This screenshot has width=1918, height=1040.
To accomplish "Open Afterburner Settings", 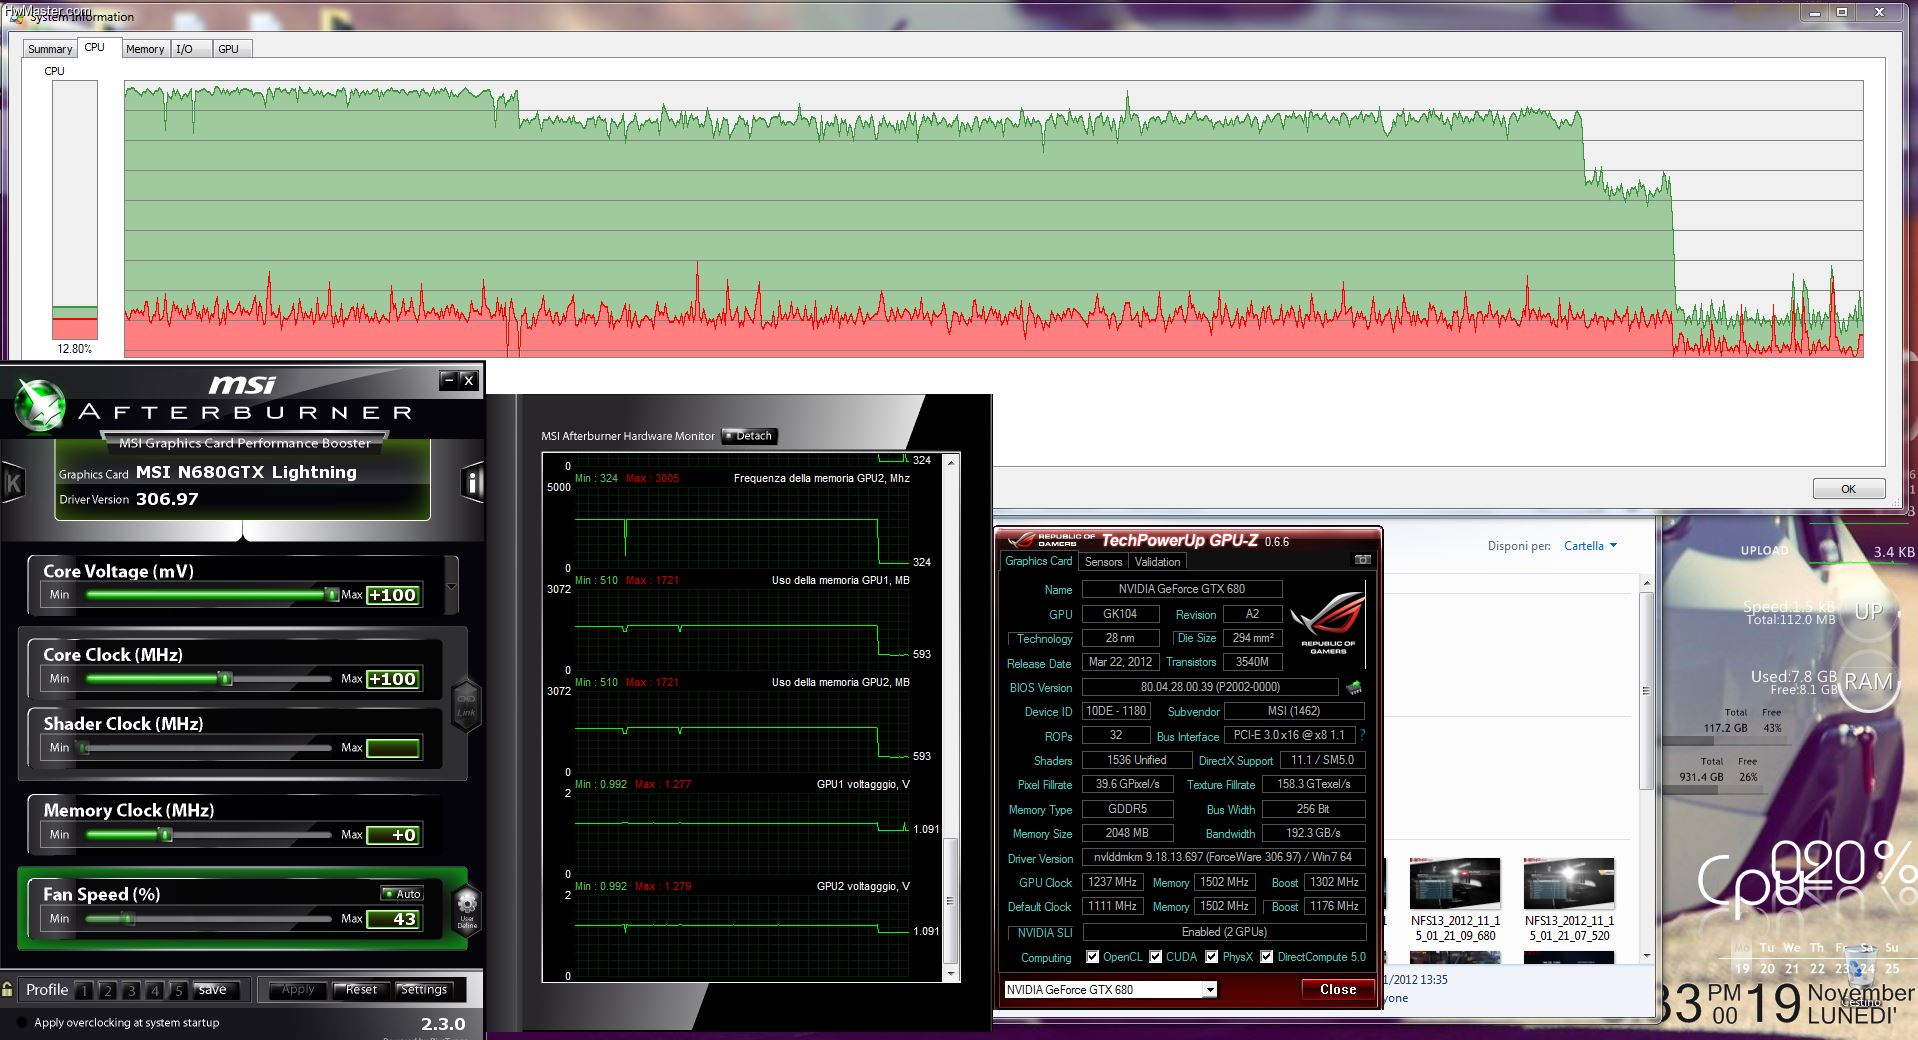I will (424, 990).
